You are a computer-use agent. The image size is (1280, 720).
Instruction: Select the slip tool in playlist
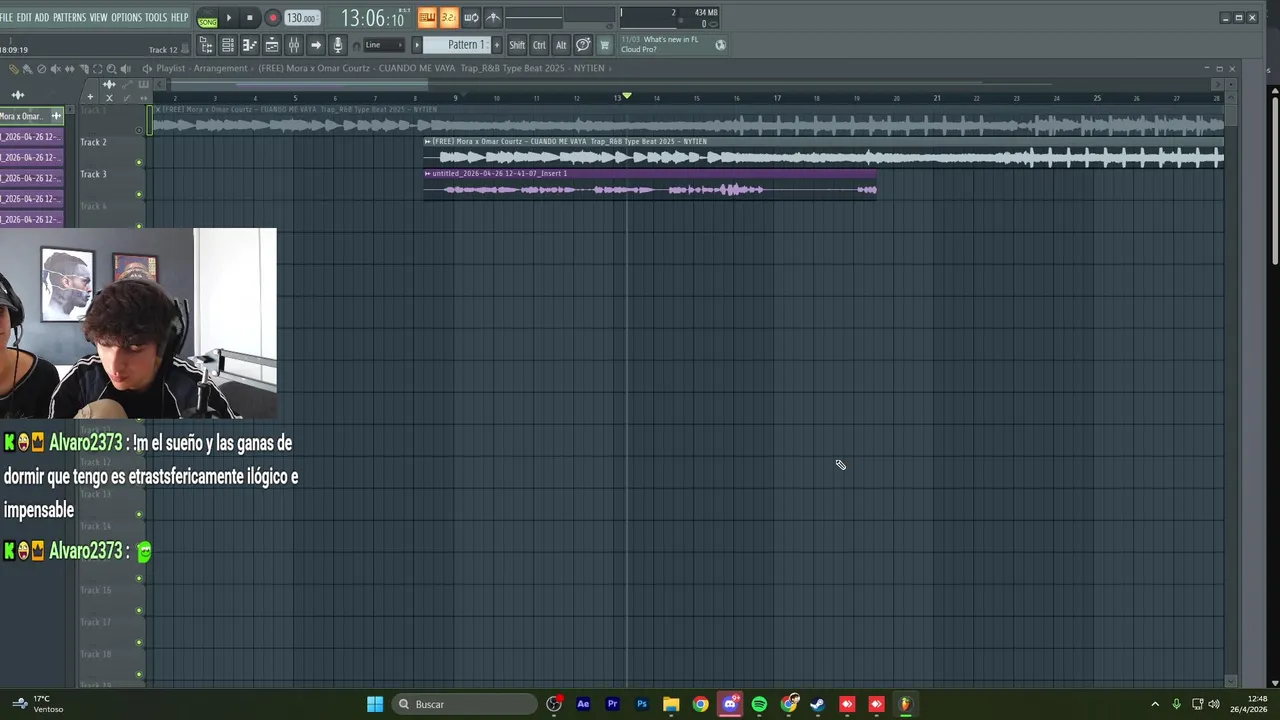[x=69, y=69]
